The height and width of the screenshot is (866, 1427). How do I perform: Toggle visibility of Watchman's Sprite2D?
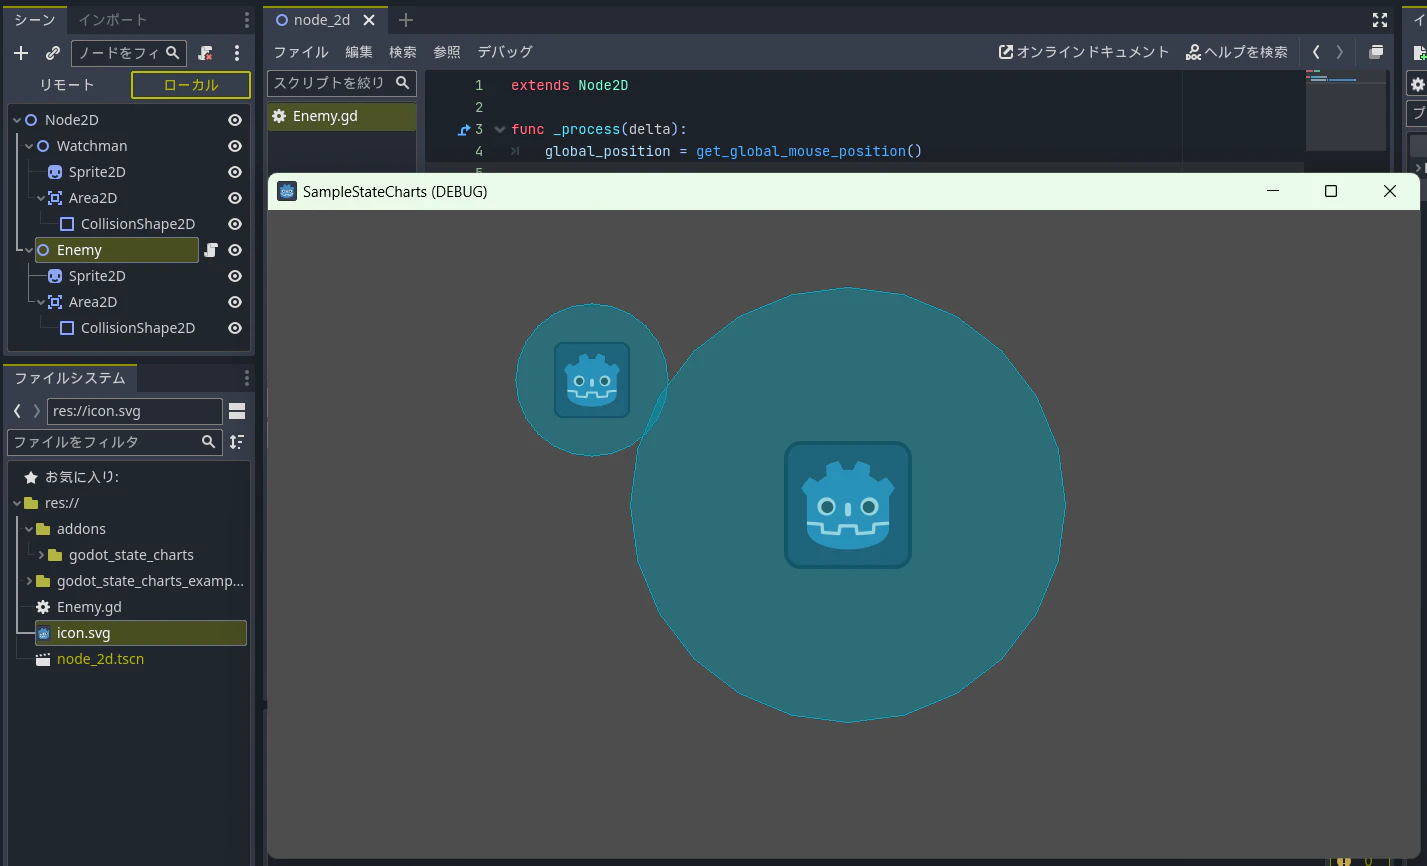click(235, 172)
